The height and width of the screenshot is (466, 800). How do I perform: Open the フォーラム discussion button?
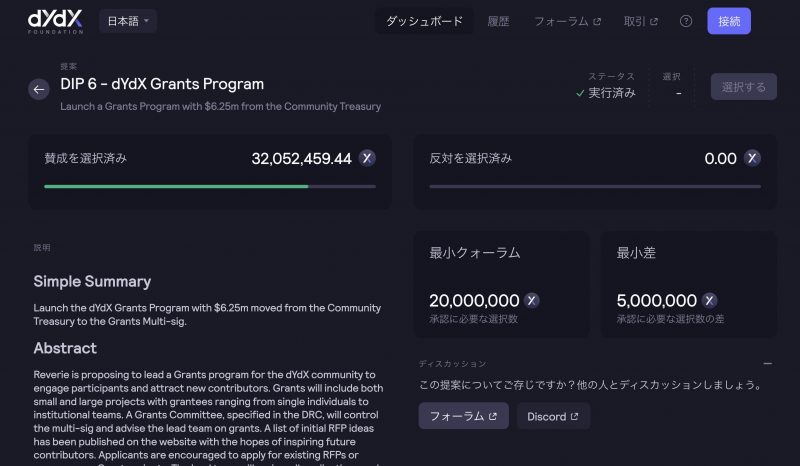click(463, 416)
